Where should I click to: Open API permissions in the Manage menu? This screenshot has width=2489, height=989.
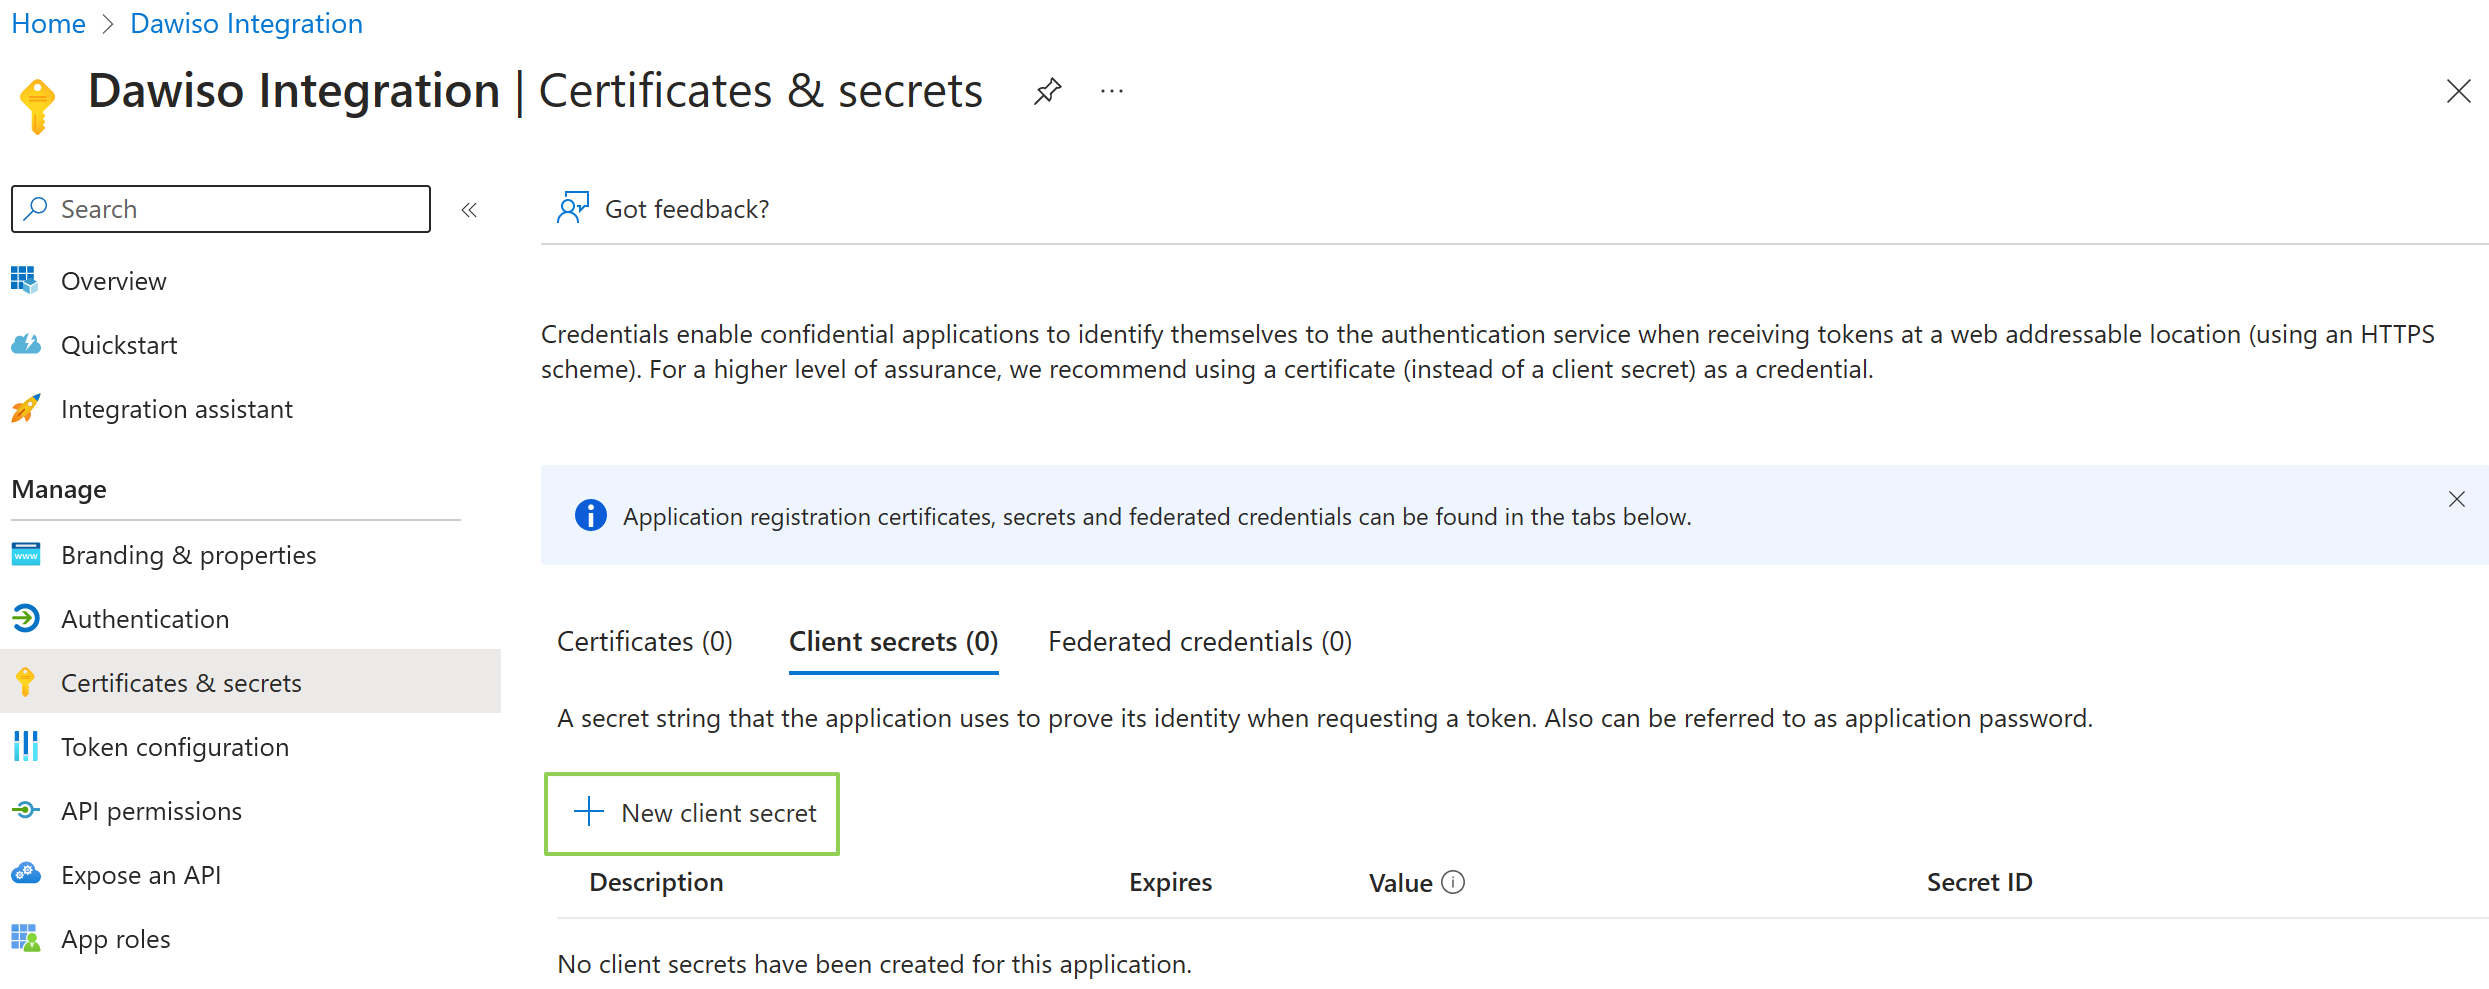tap(151, 811)
